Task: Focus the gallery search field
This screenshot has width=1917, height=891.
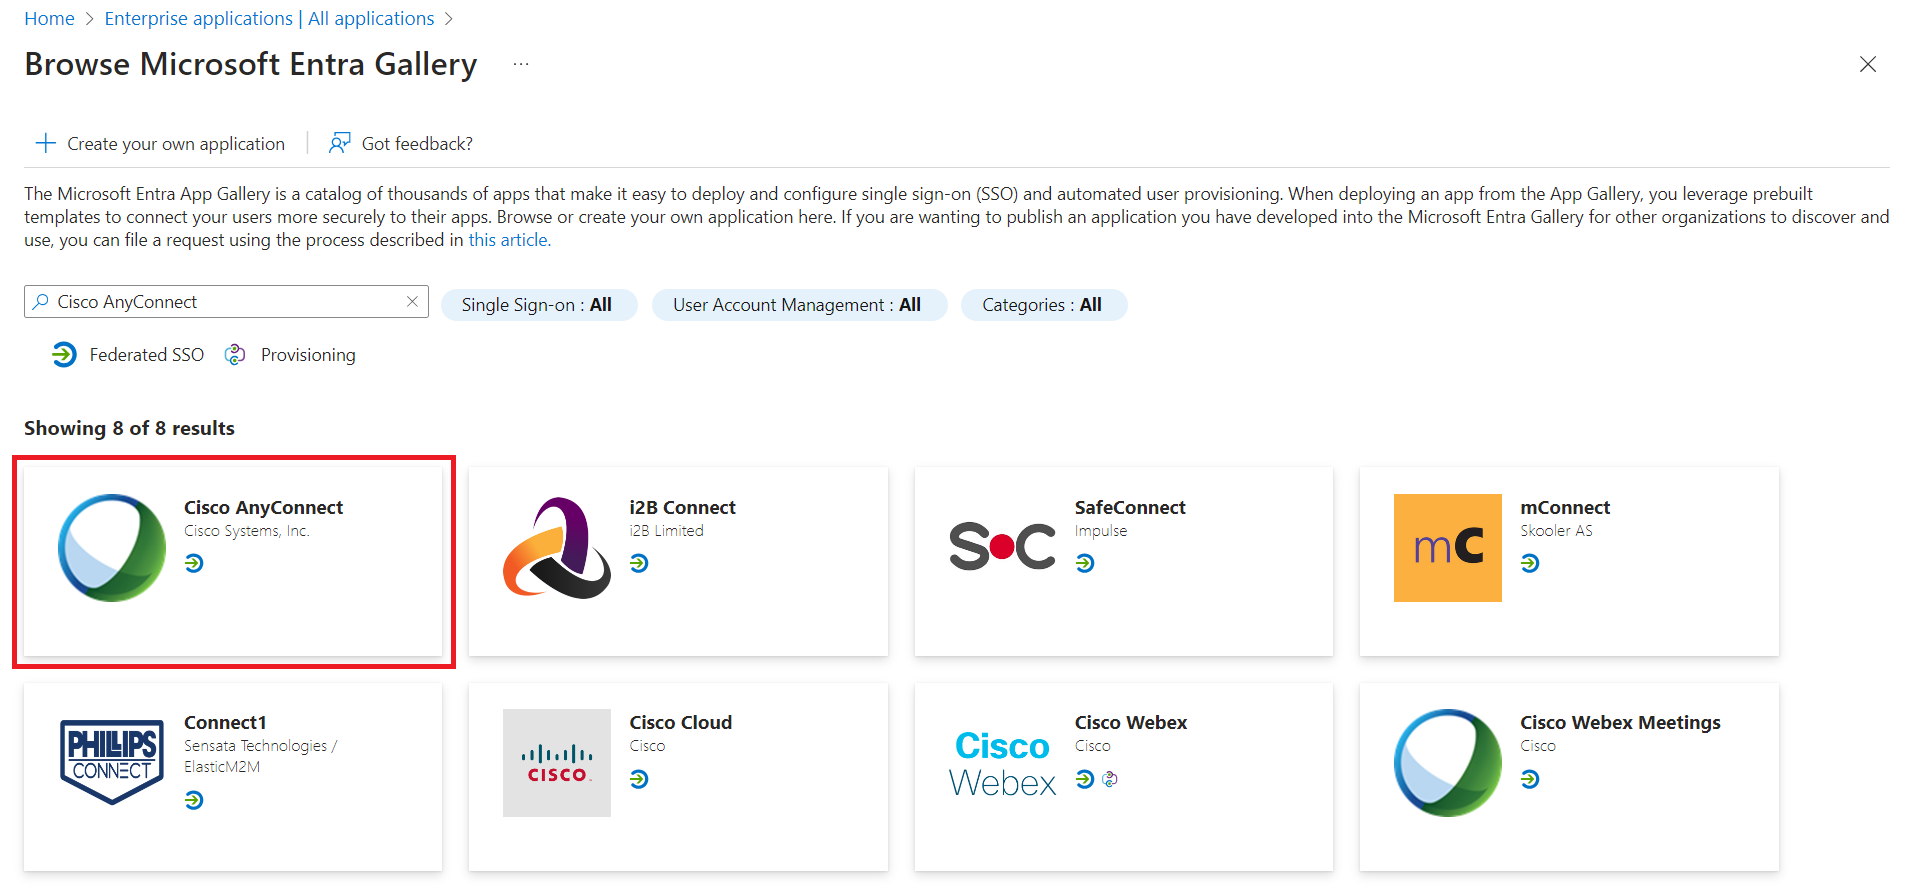Action: (x=226, y=302)
